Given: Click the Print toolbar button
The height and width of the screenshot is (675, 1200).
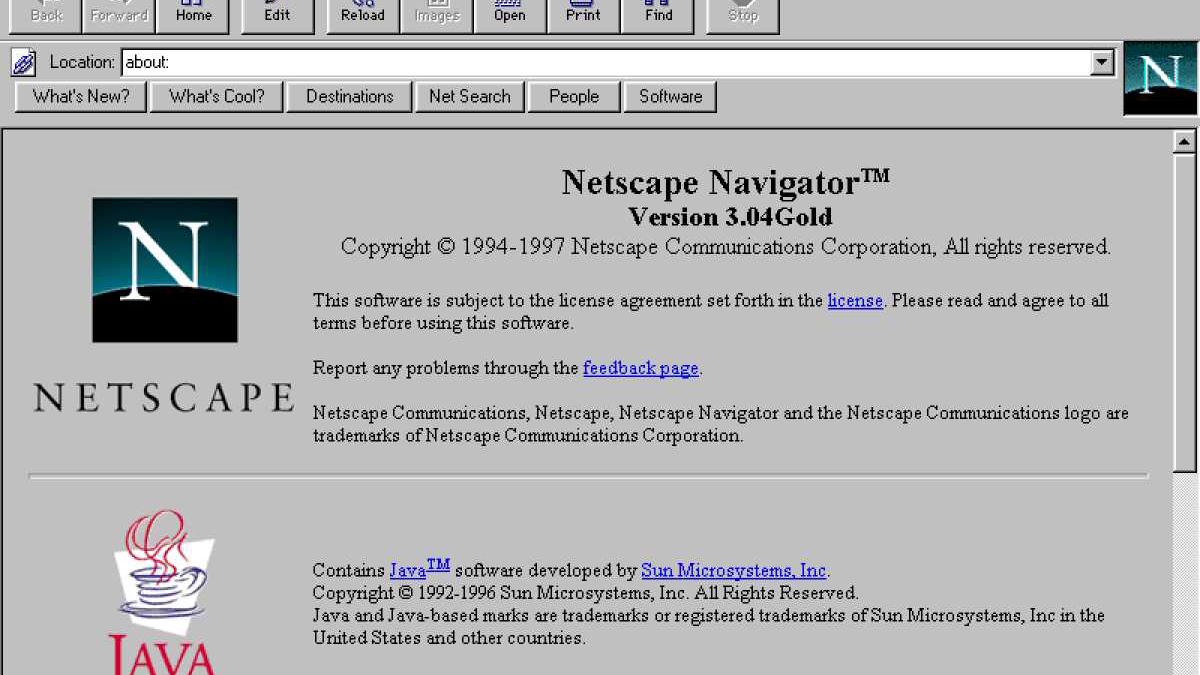Looking at the screenshot, I should point(583,14).
